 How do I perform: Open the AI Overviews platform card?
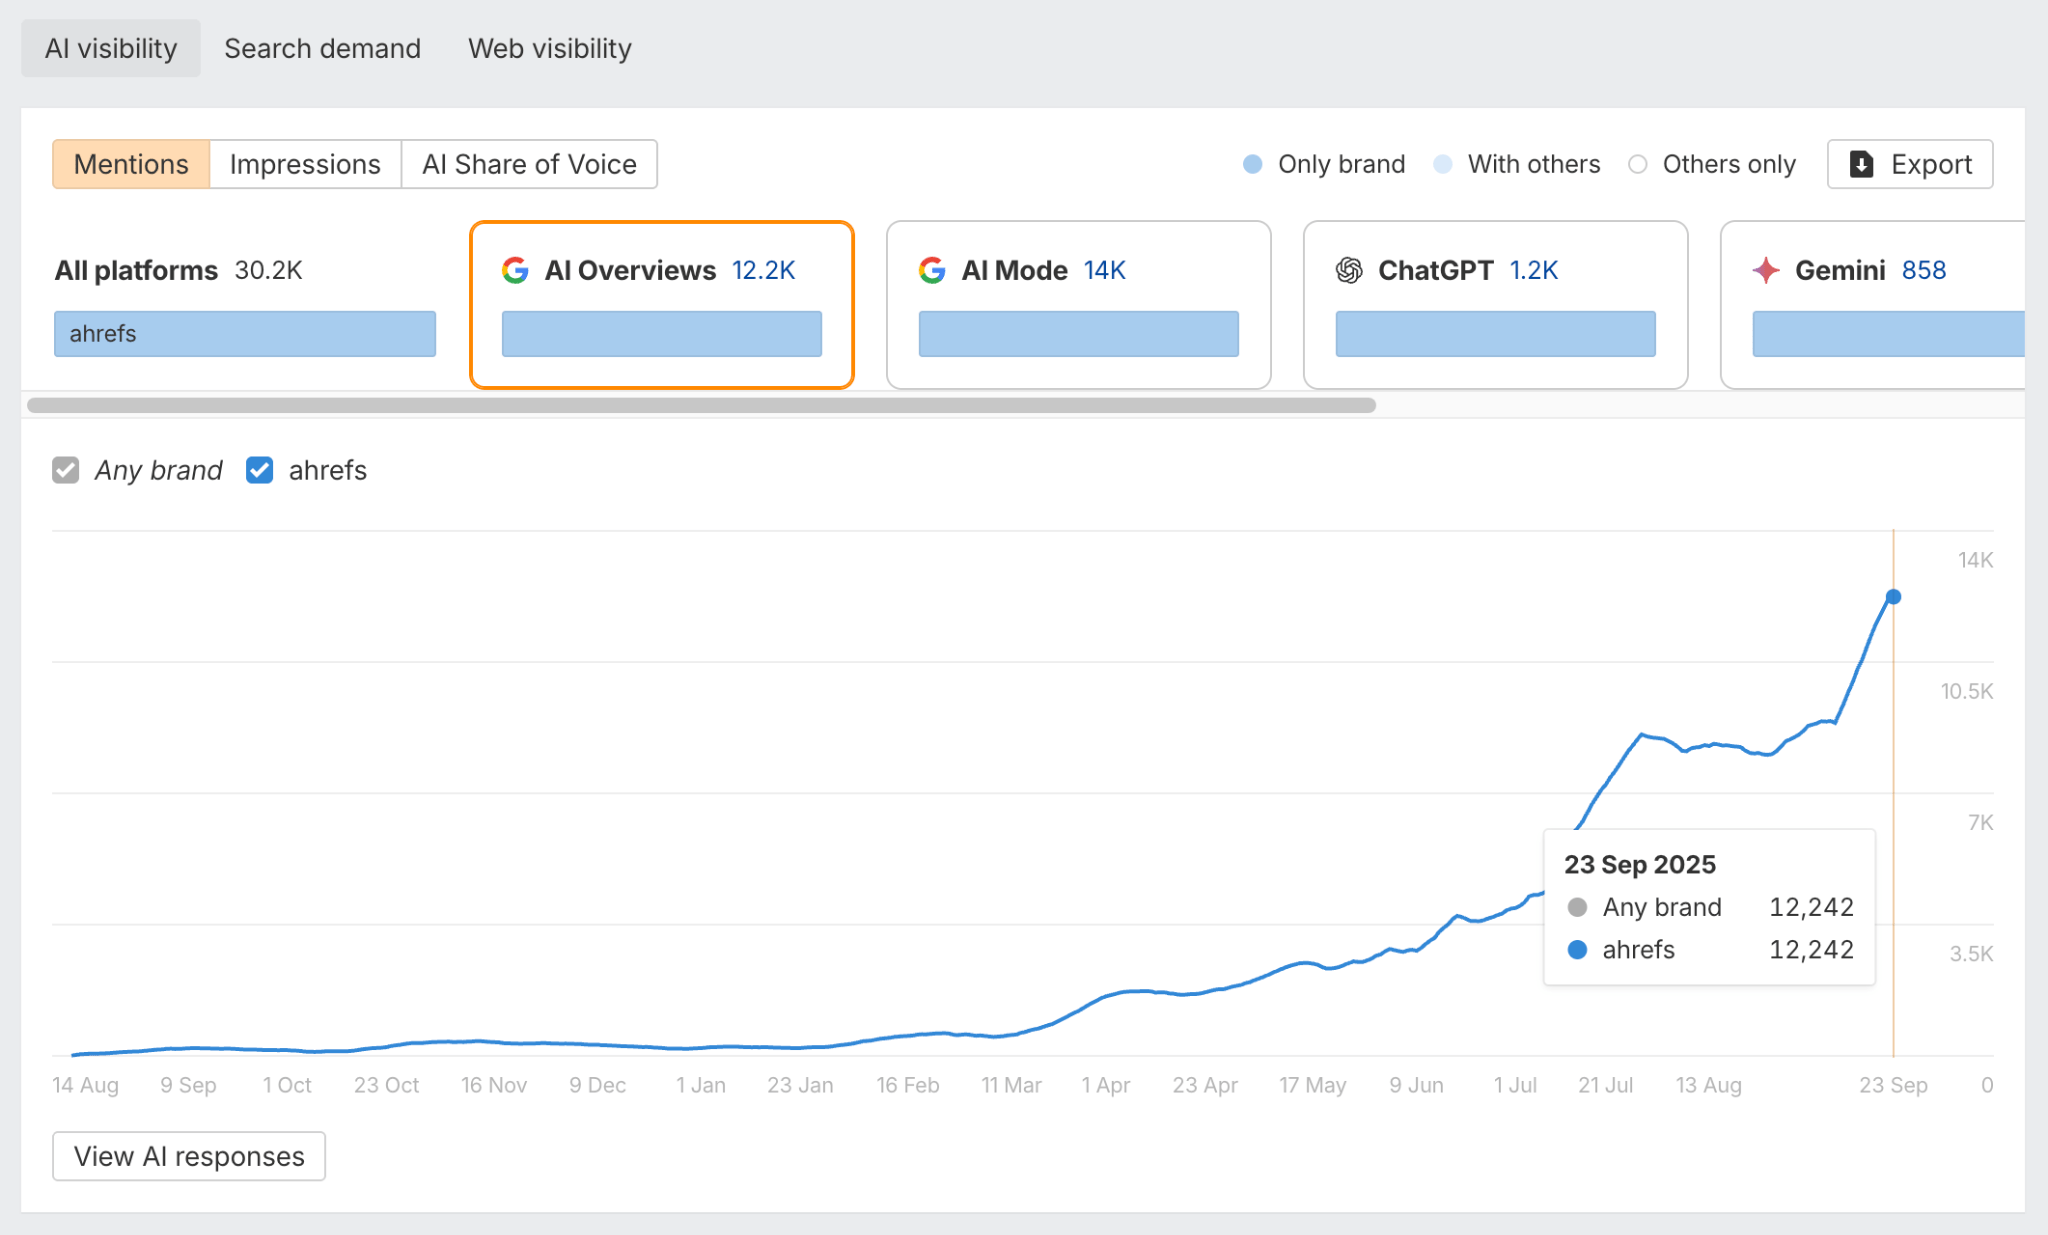tap(662, 303)
